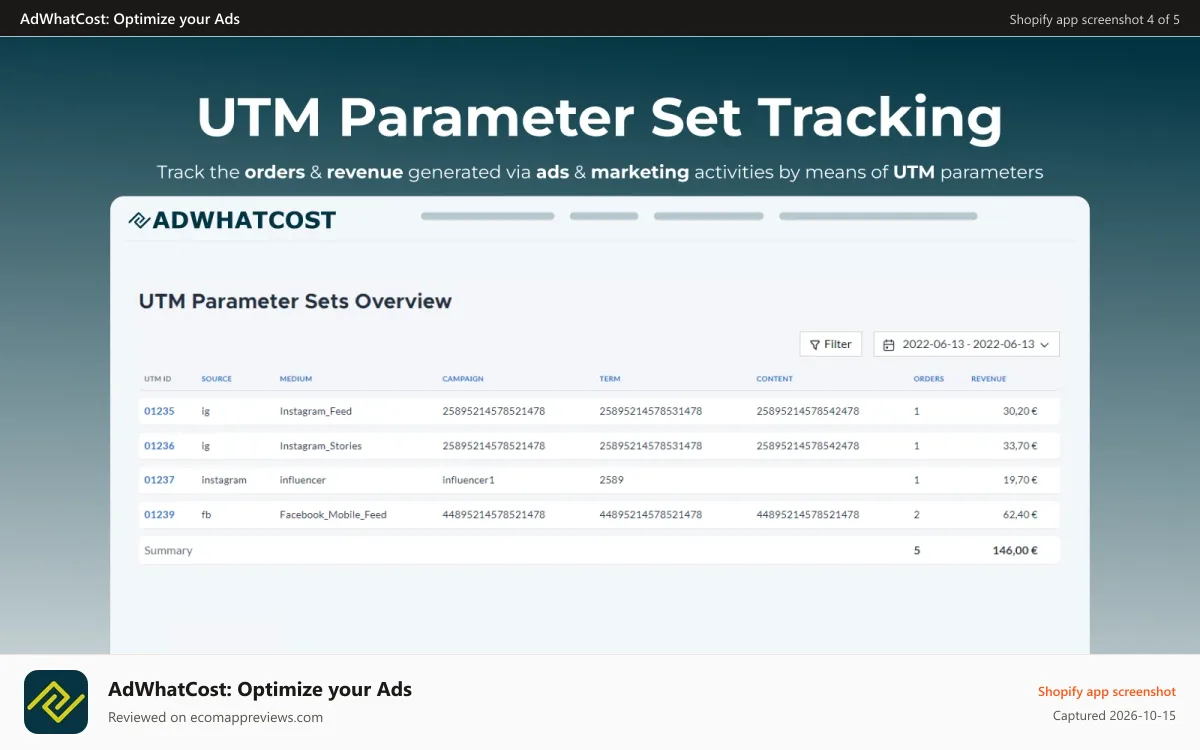Click the ecomappreviews.com review text

pyautogui.click(x=215, y=717)
